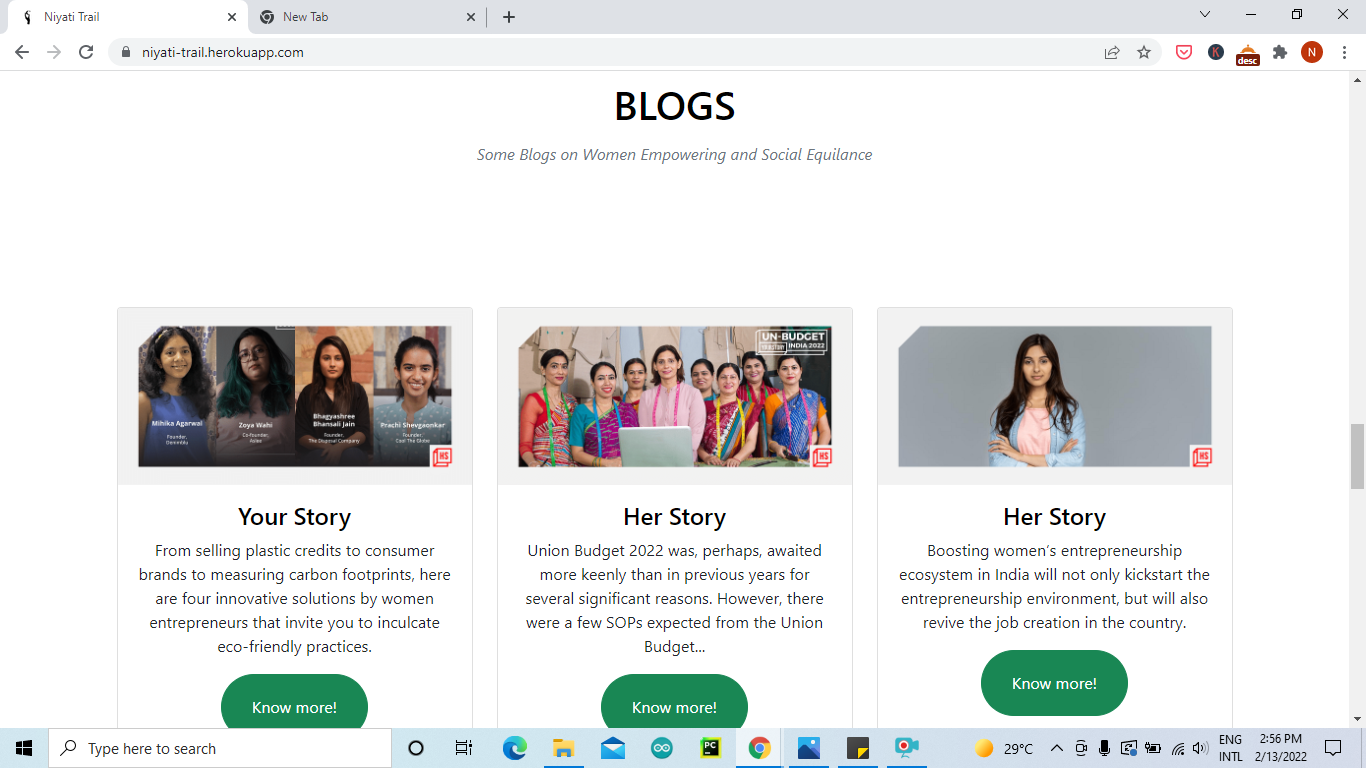Bookmark this page with the star icon
This screenshot has height=768, width=1366.
1143,51
